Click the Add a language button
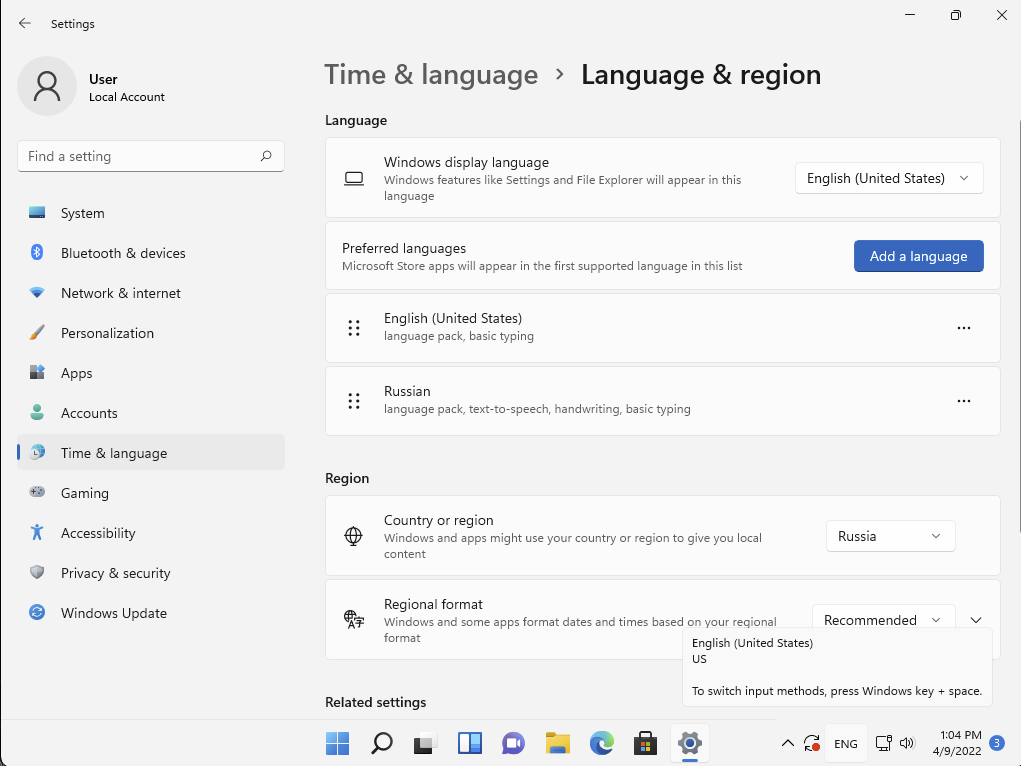 tap(918, 256)
